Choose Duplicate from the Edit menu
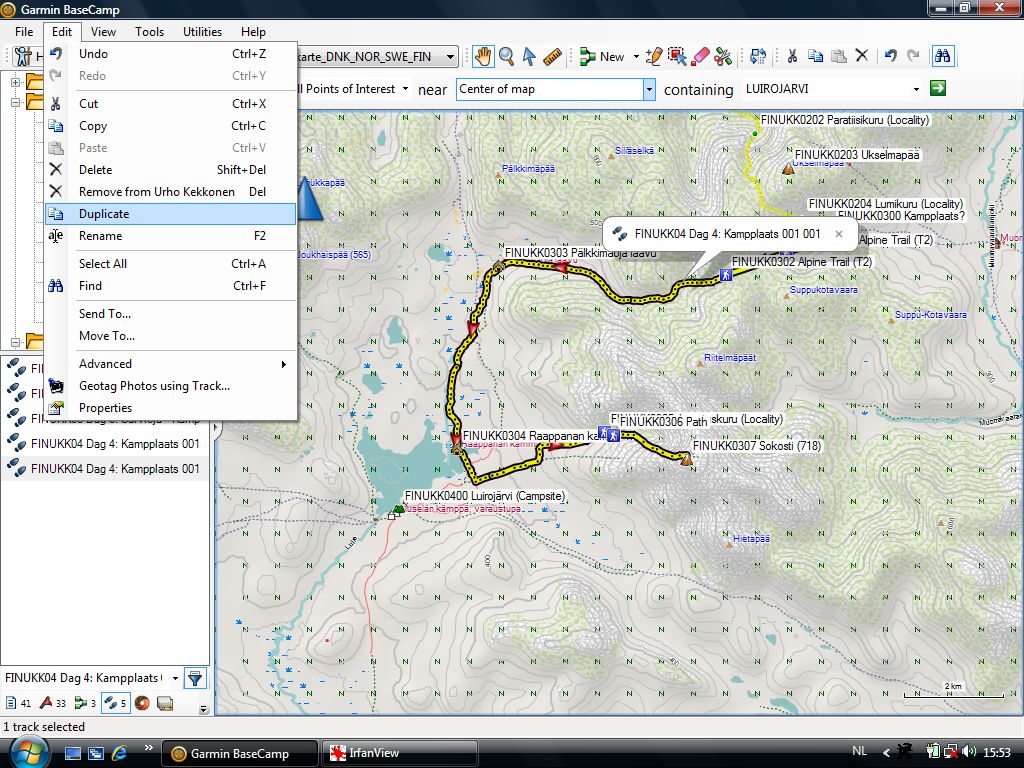The height and width of the screenshot is (768, 1024). (104, 214)
